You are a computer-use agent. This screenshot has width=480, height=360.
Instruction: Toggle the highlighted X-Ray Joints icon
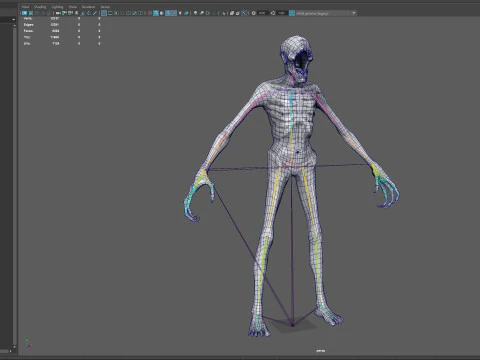click(244, 13)
